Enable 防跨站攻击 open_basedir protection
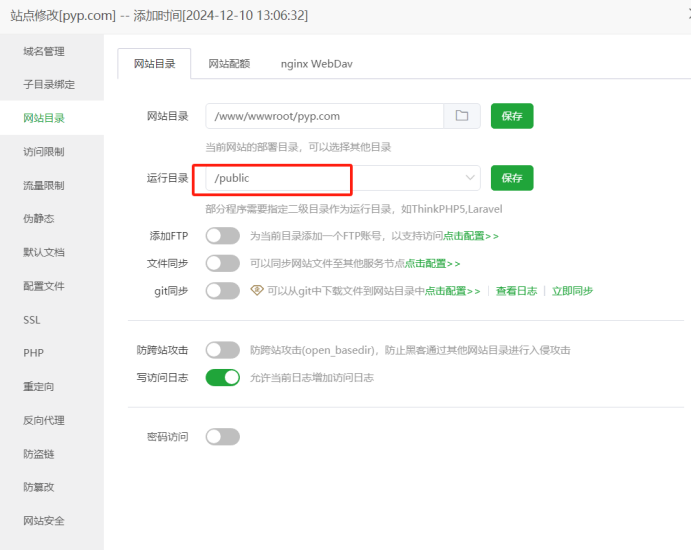 (222, 350)
